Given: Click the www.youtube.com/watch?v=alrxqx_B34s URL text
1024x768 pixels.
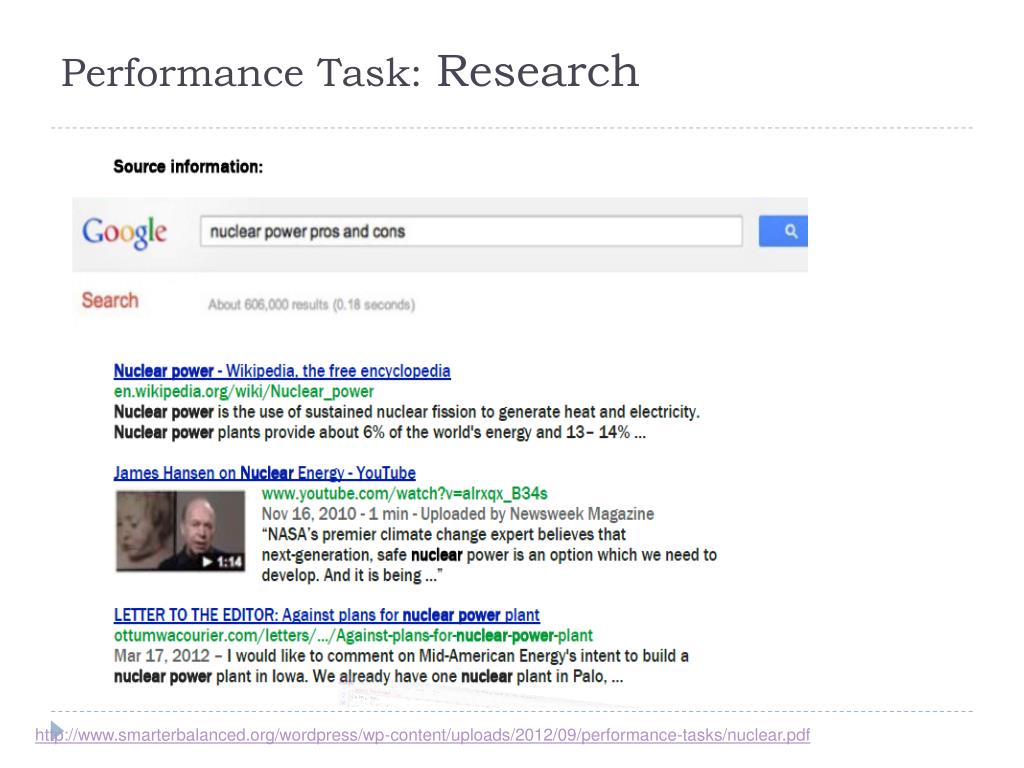Looking at the screenshot, I should tap(404, 494).
